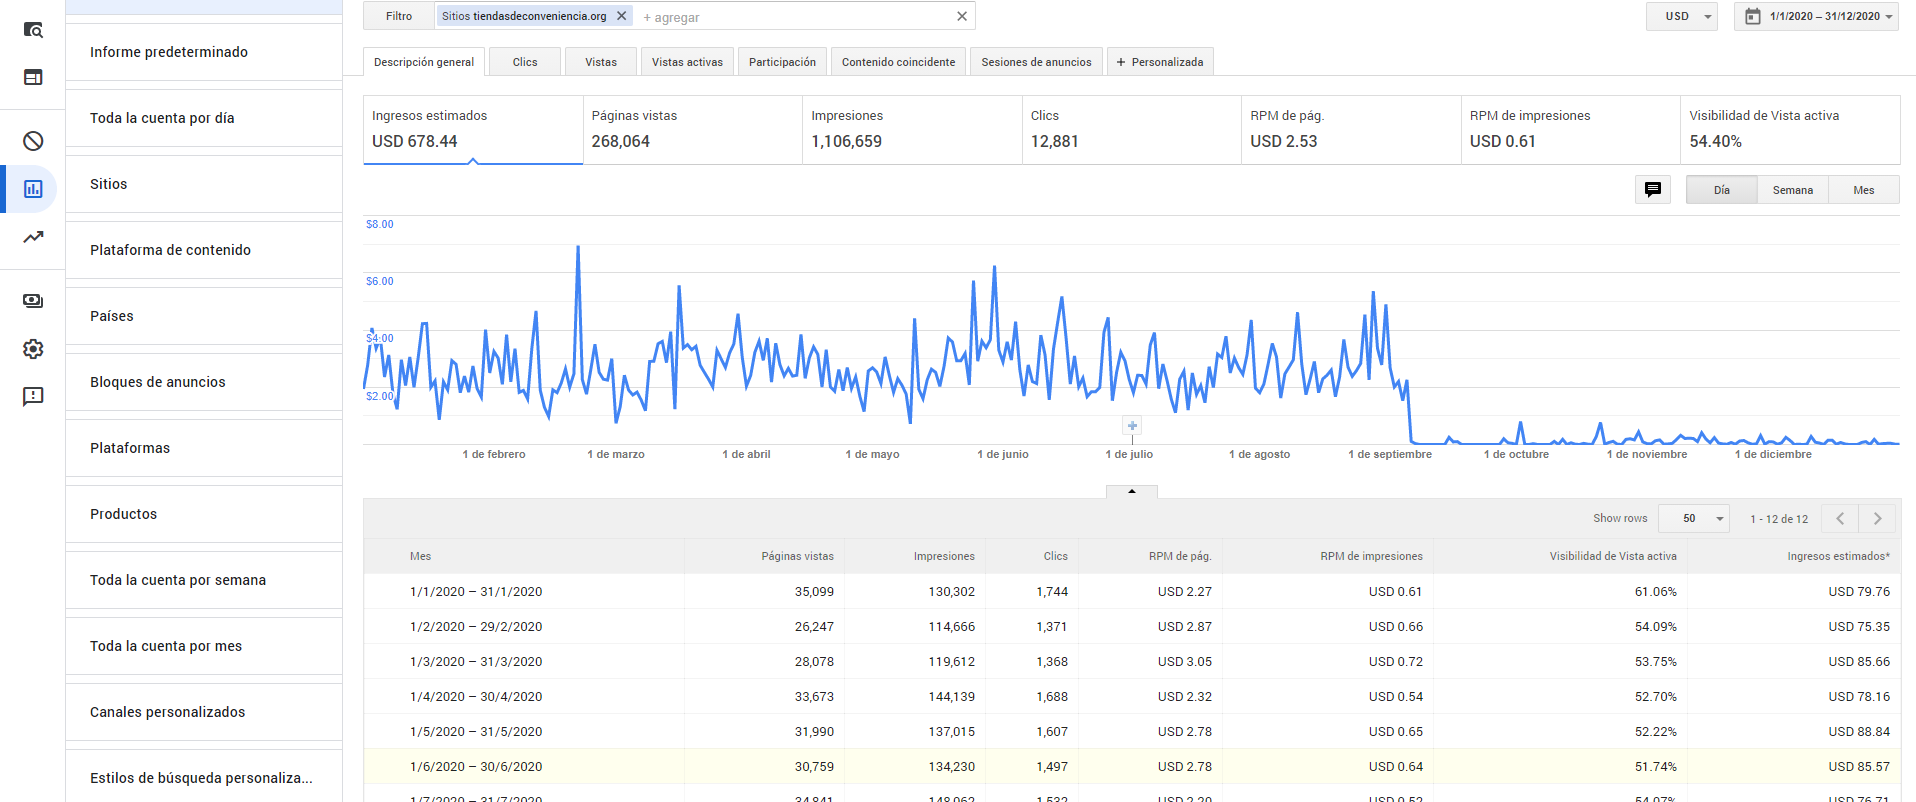Switch chart granularity to Mes
The height and width of the screenshot is (802, 1916).
click(1863, 190)
